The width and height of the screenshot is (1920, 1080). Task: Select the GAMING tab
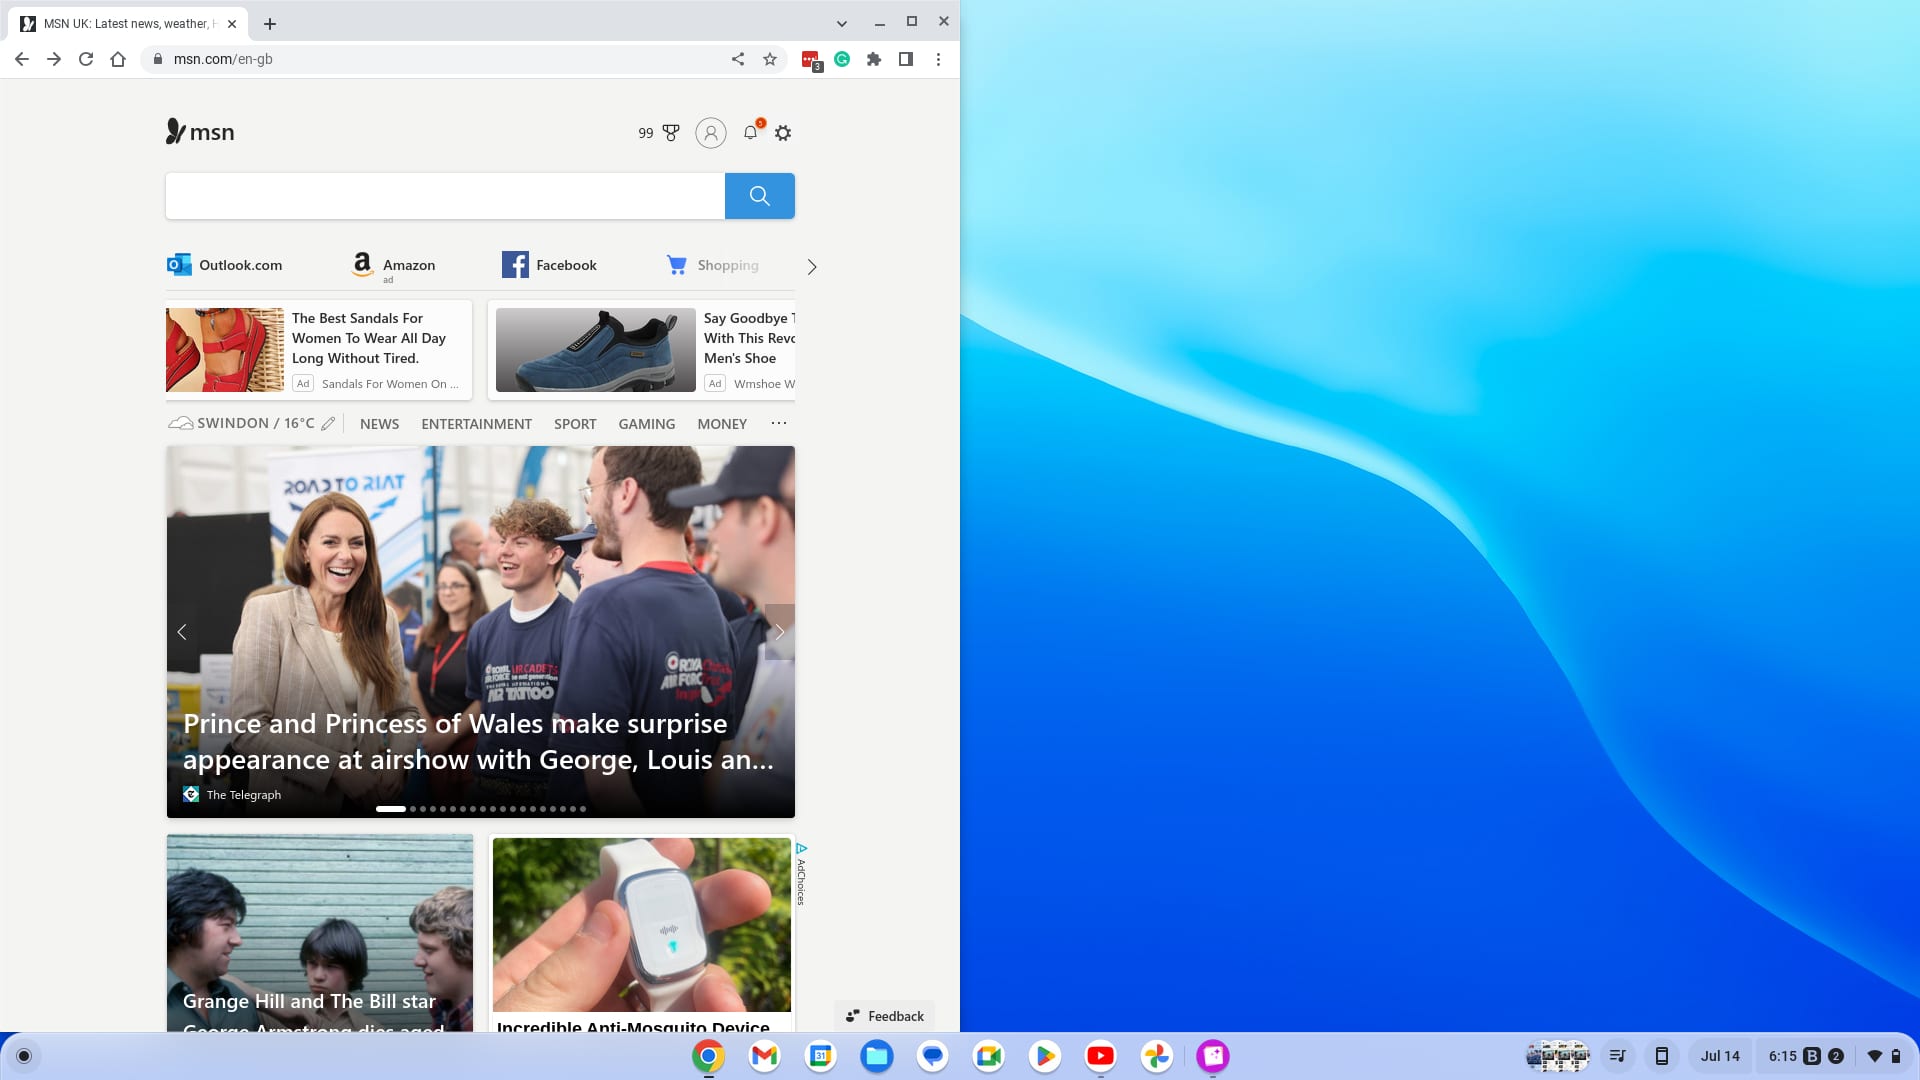click(x=646, y=424)
